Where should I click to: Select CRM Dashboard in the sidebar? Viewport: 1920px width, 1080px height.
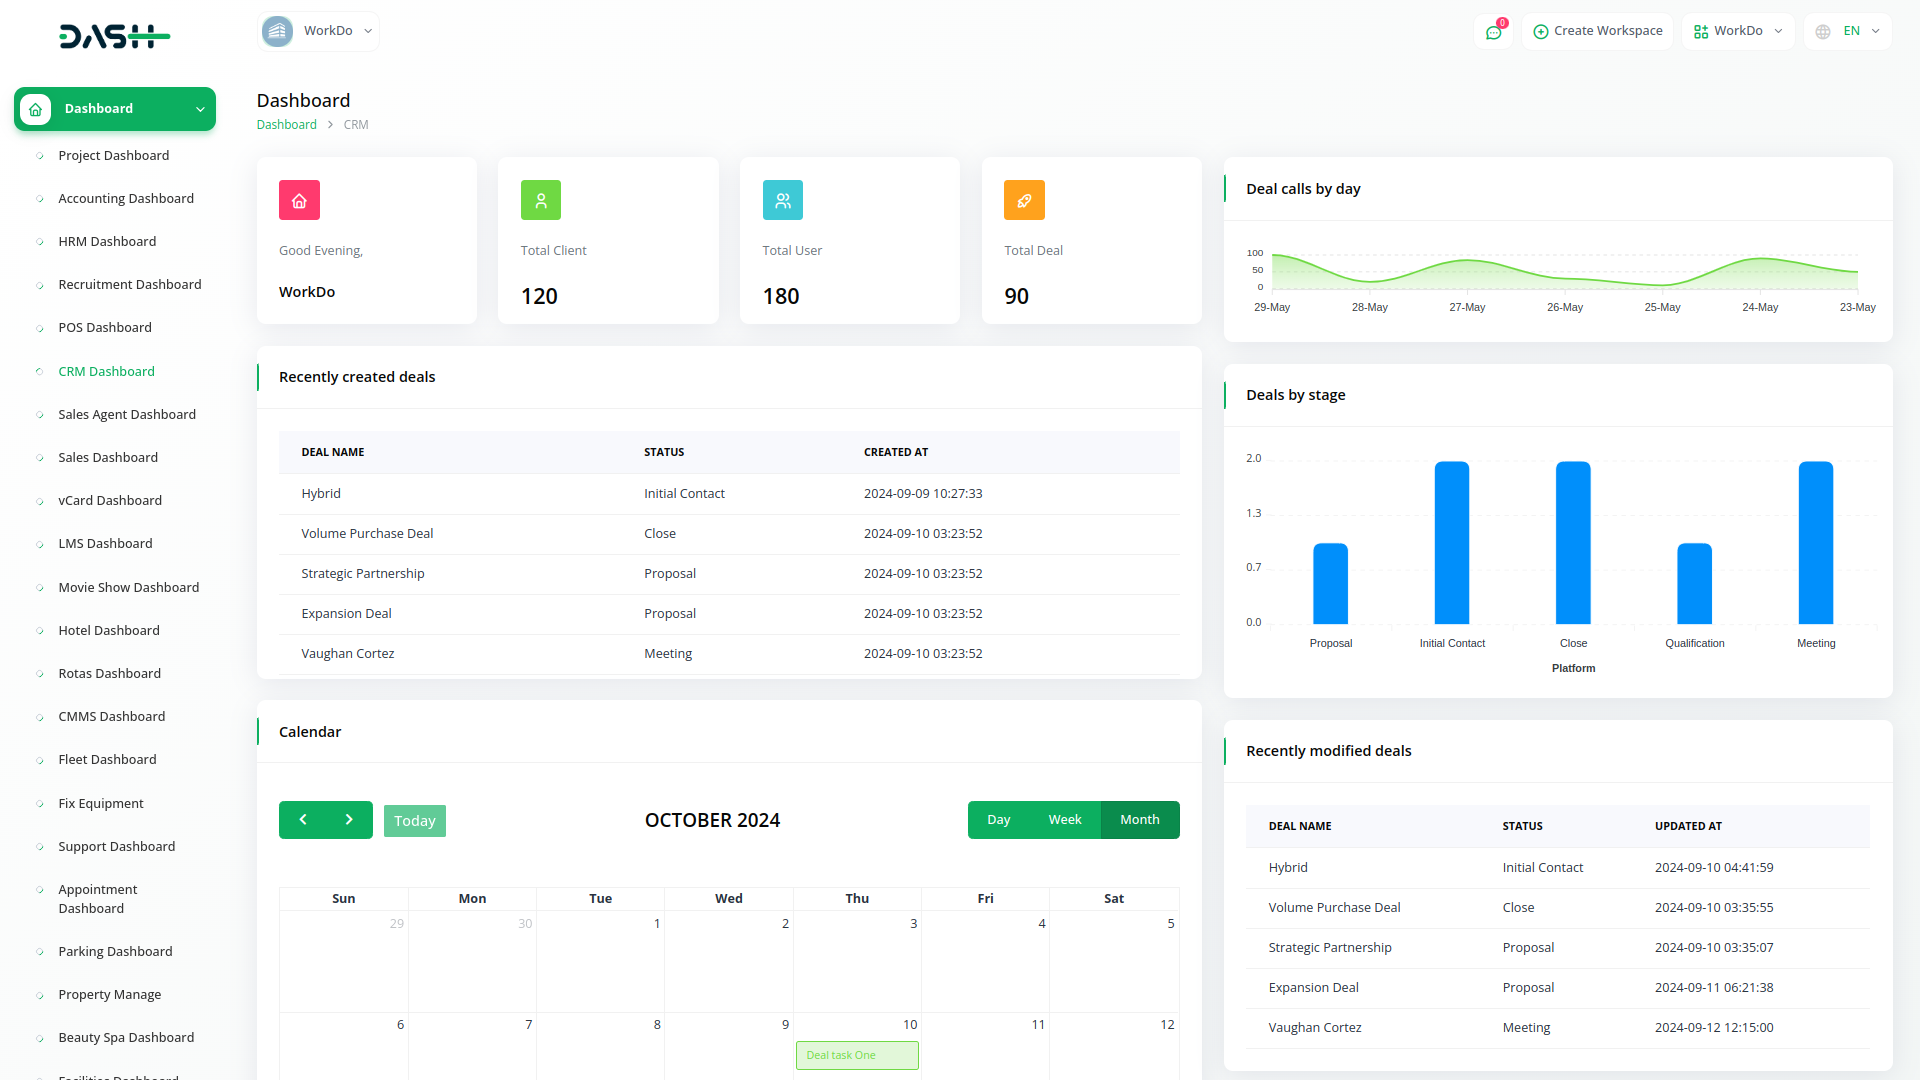[106, 371]
